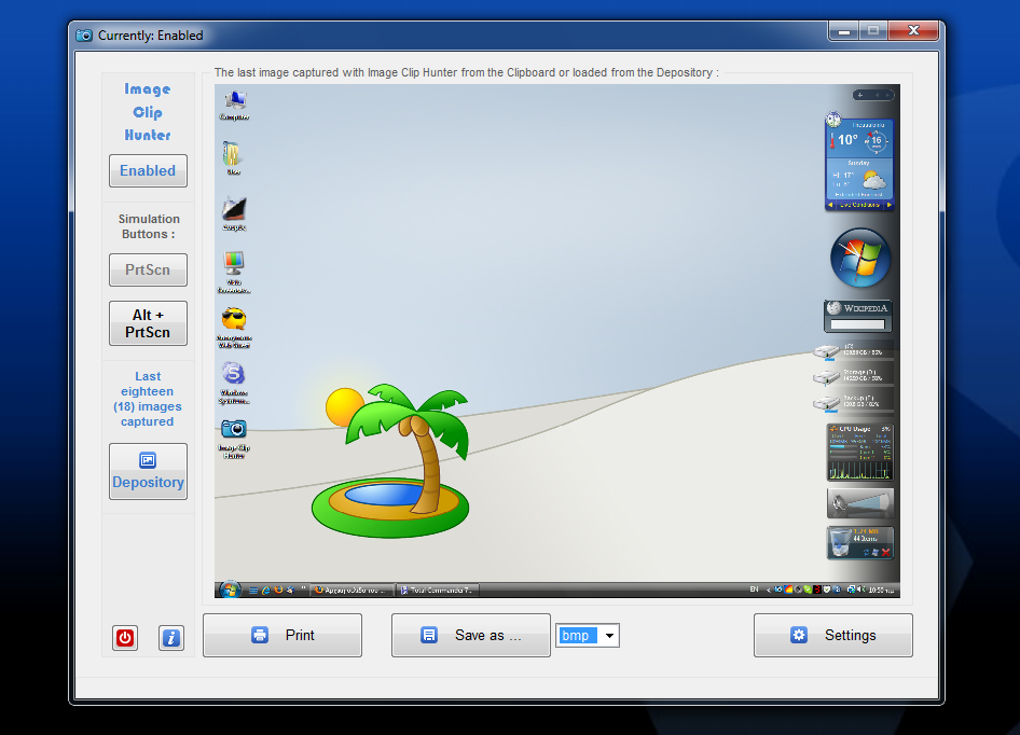
Task: Click the gear icon on Settings button
Action: (799, 635)
